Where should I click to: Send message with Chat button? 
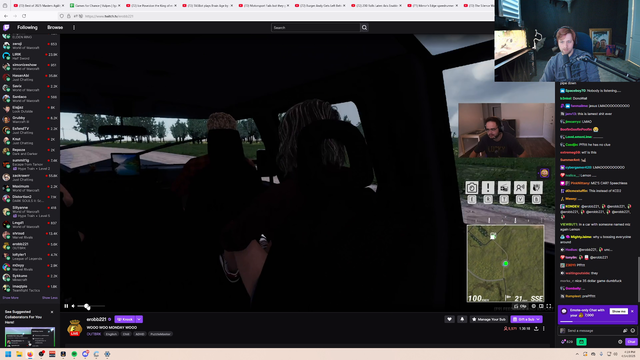click(631, 342)
